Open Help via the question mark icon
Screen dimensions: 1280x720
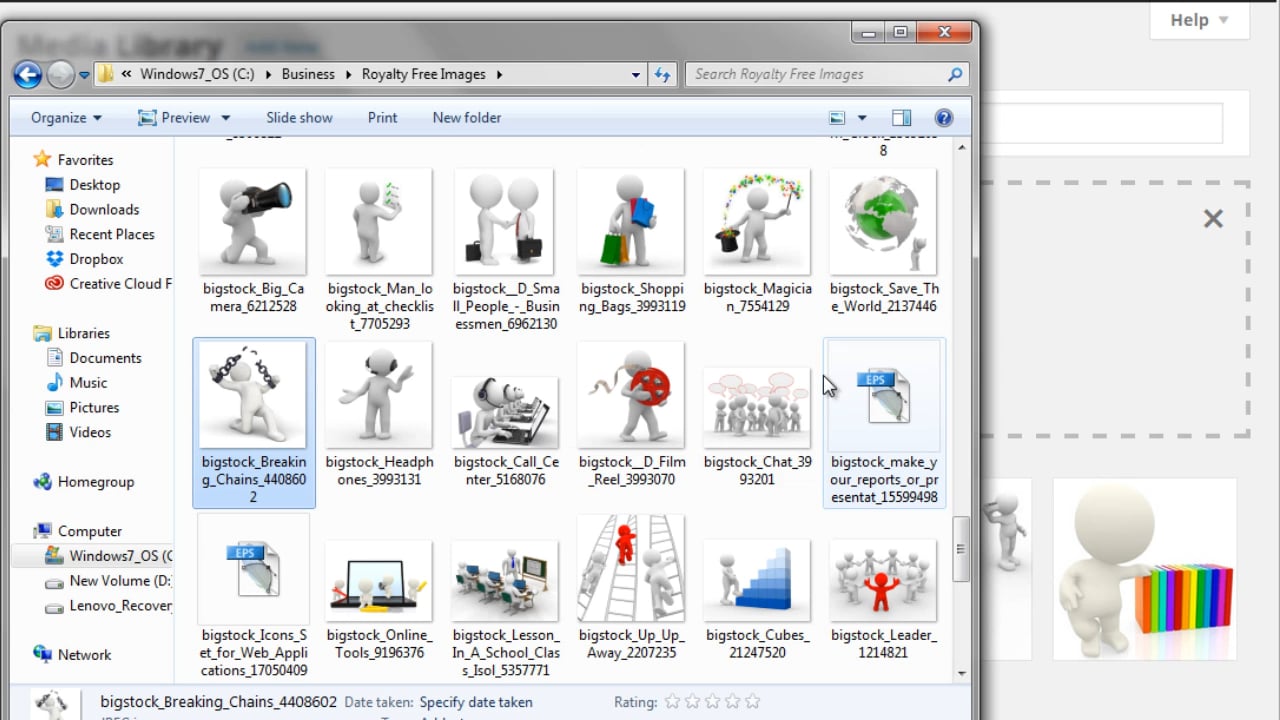point(943,117)
